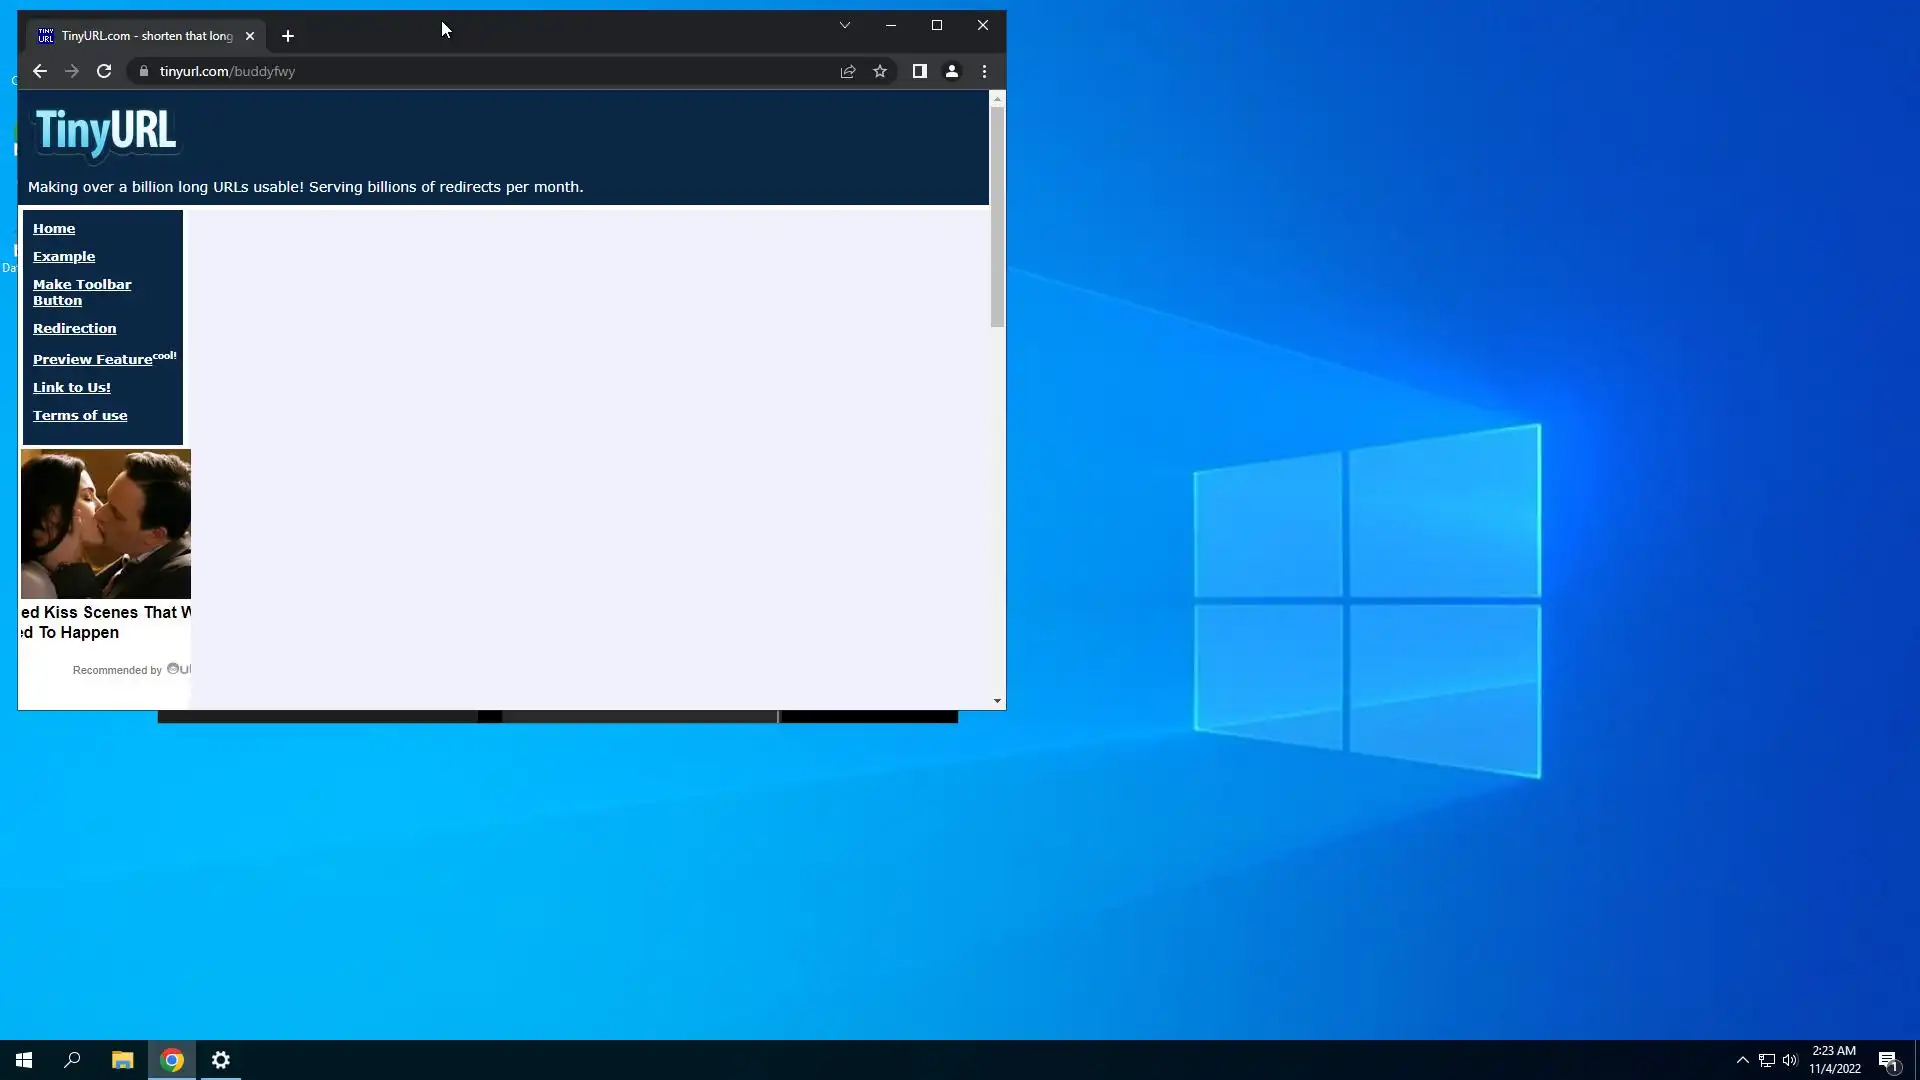Image resolution: width=1920 pixels, height=1080 pixels.
Task: Open the Chrome profile icon
Action: point(952,71)
